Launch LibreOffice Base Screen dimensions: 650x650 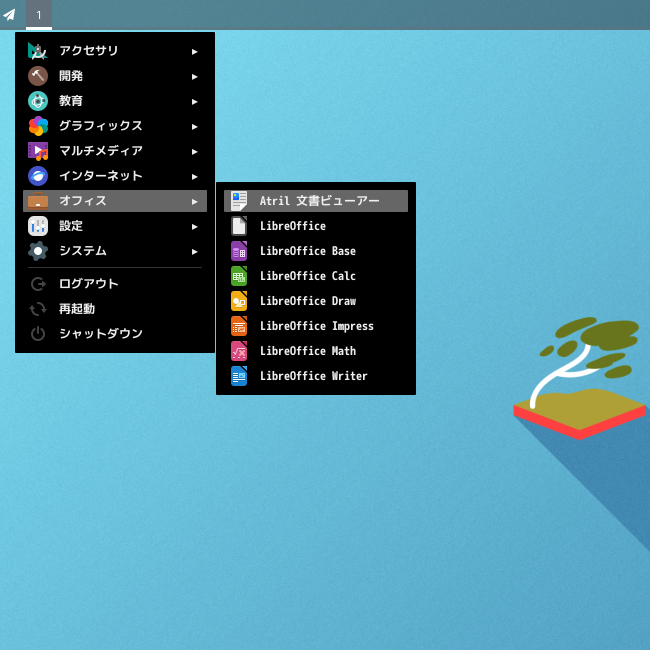point(316,251)
